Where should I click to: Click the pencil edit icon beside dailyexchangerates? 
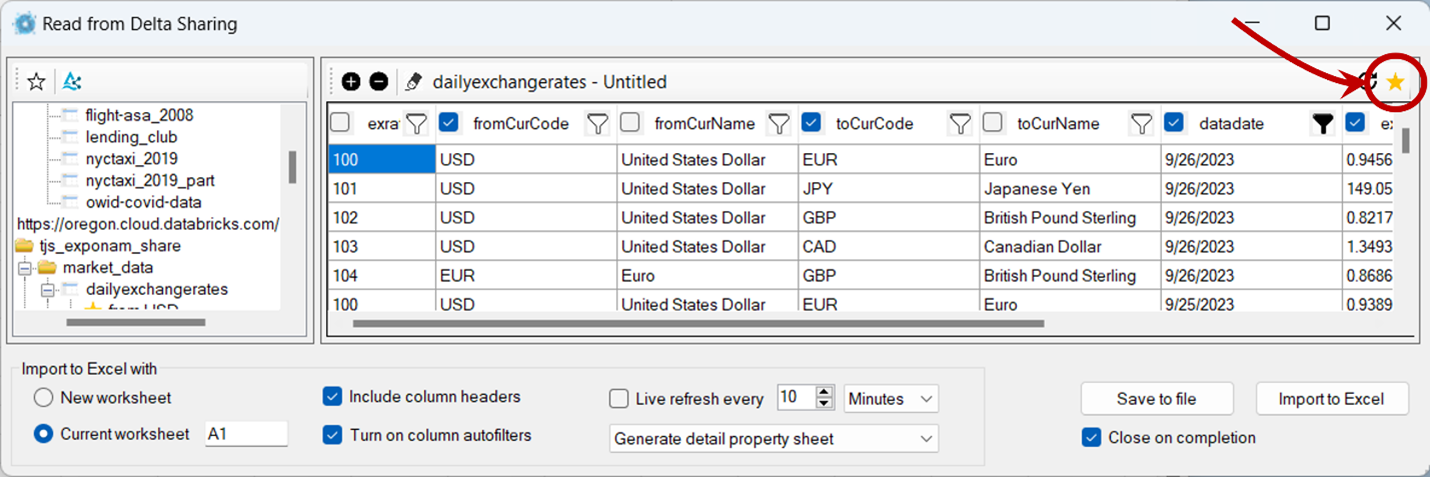413,82
